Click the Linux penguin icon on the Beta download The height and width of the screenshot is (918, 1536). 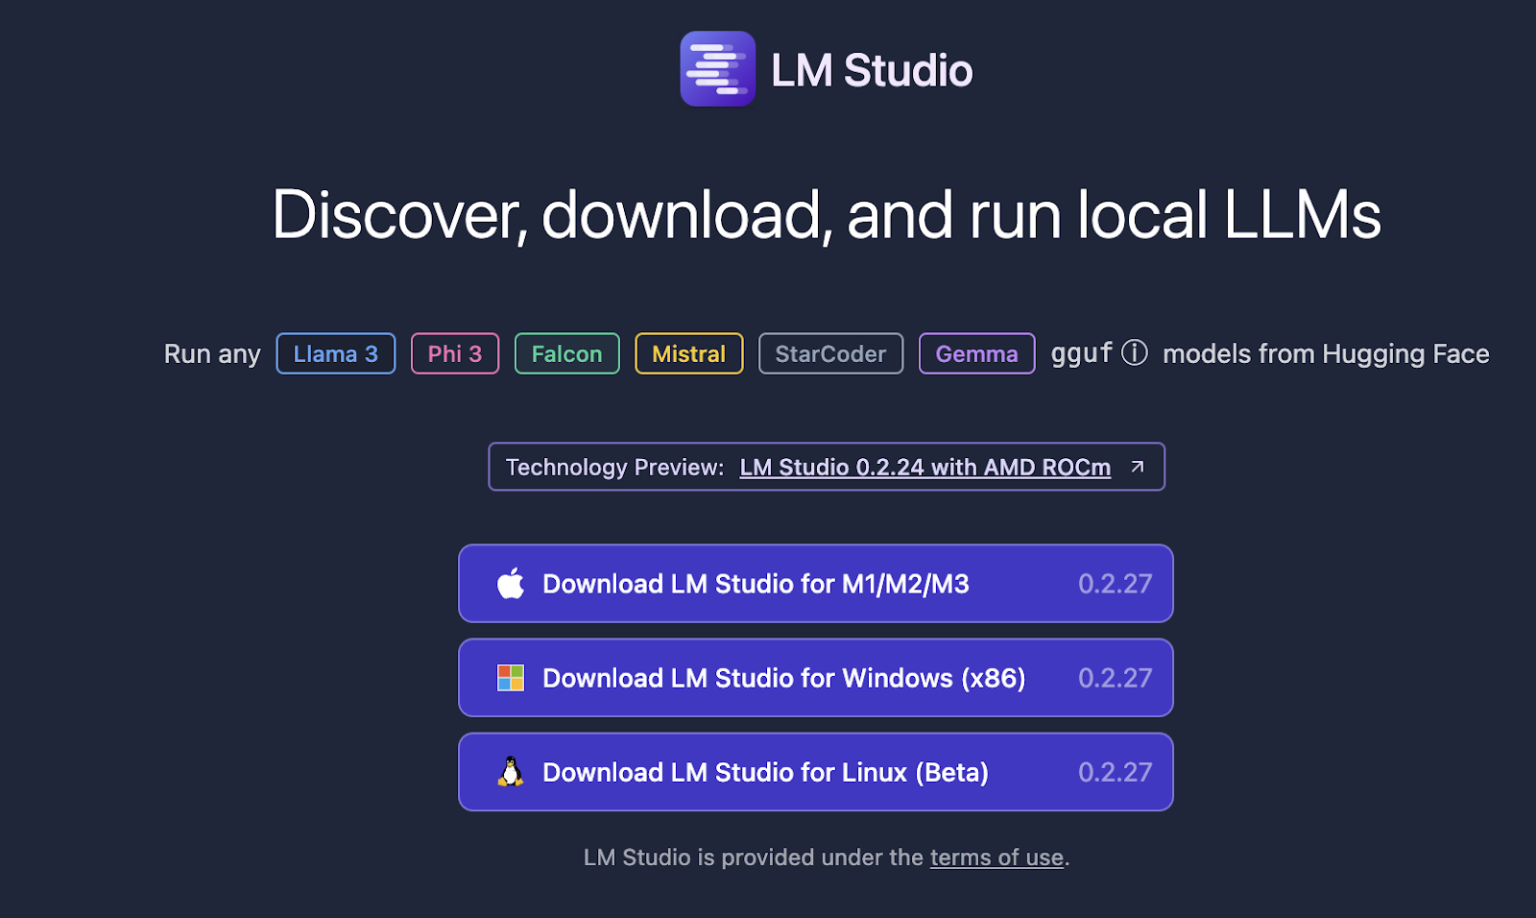[x=510, y=771]
